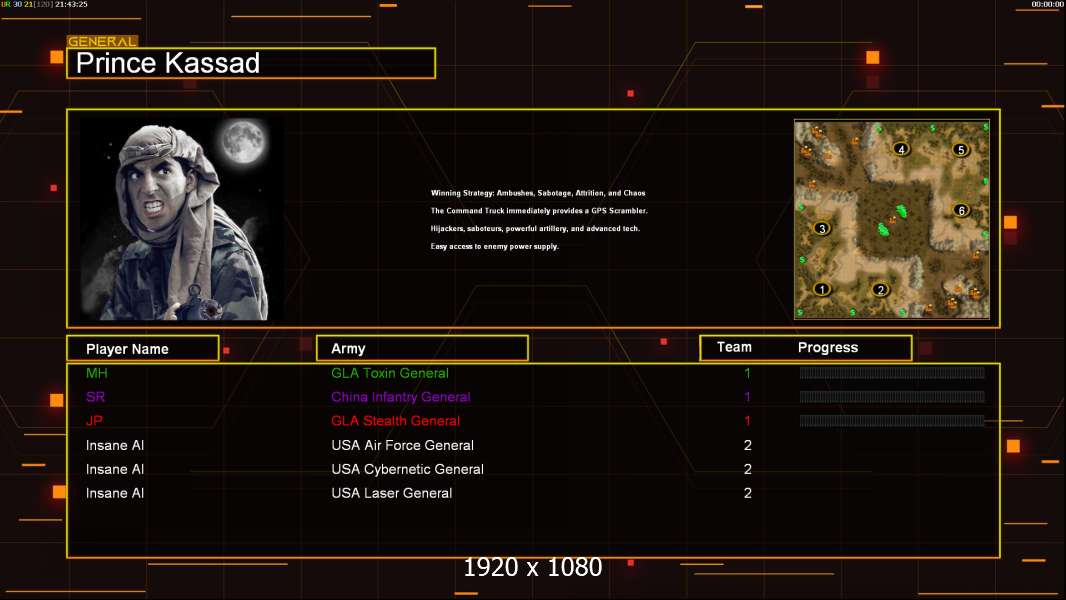
Task: Select player JP in the list
Action: coord(94,421)
